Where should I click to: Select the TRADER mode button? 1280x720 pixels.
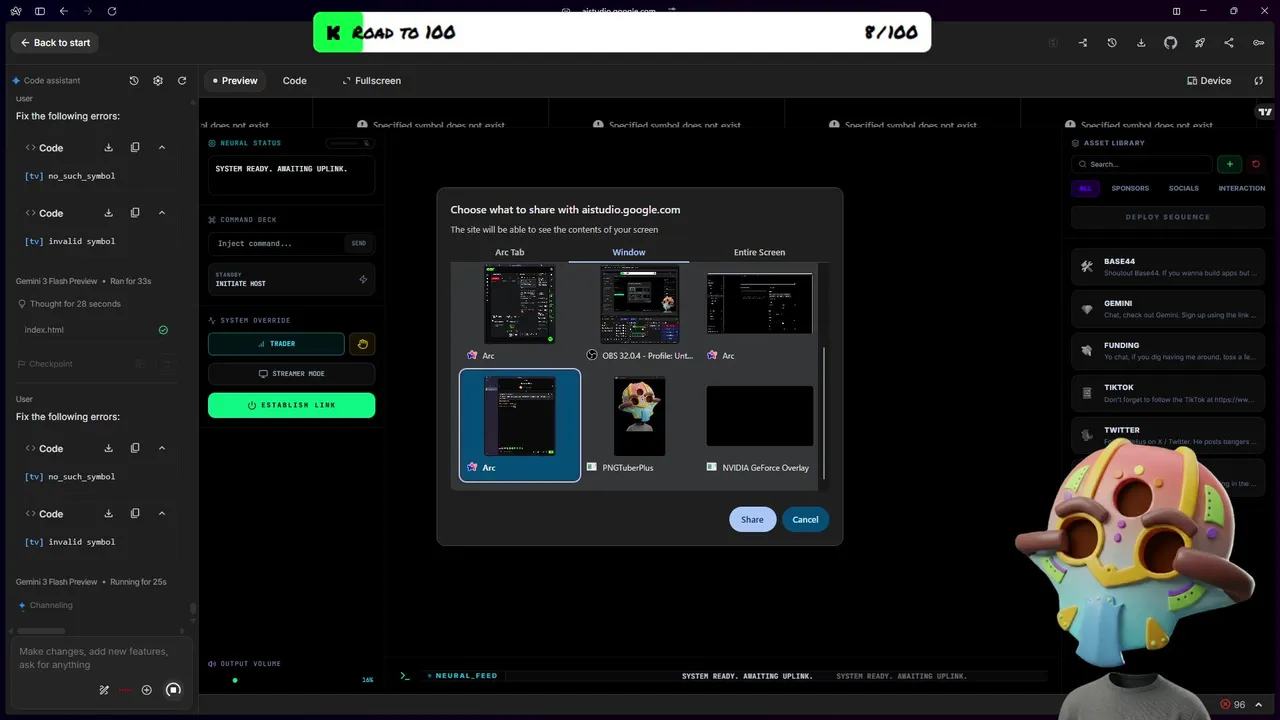point(276,344)
